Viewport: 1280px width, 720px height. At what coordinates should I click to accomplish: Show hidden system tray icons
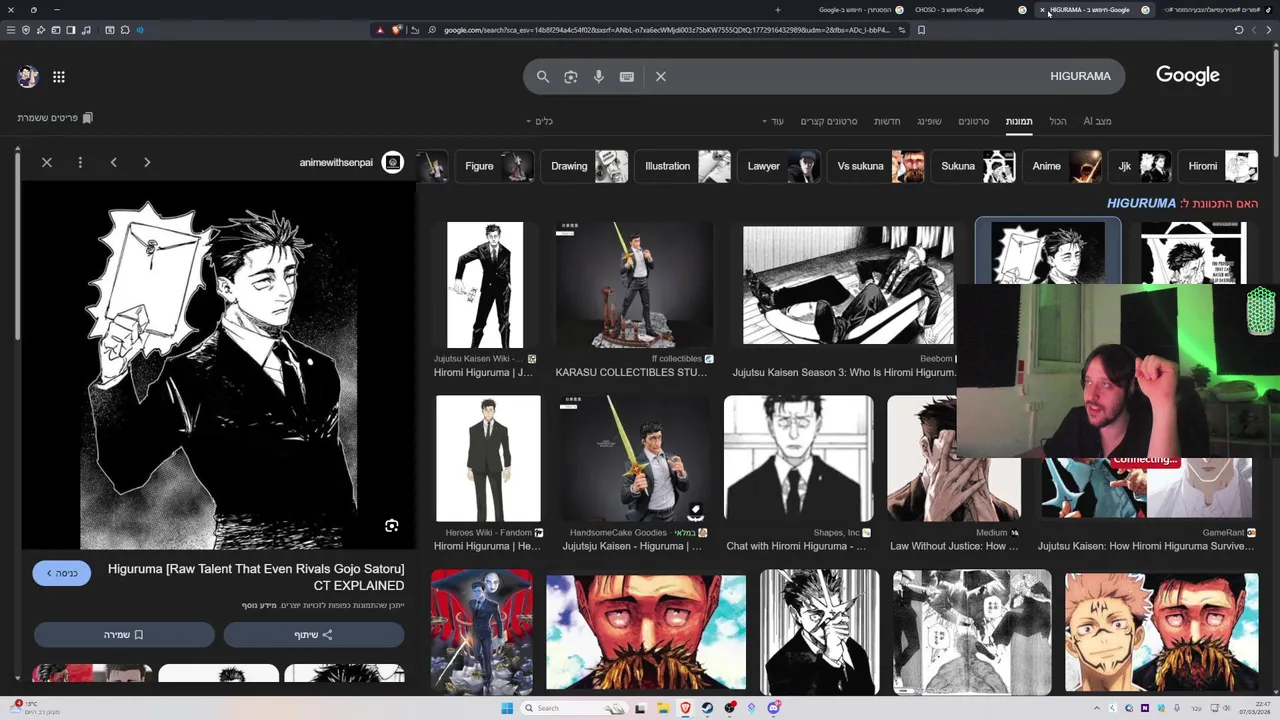1097,708
